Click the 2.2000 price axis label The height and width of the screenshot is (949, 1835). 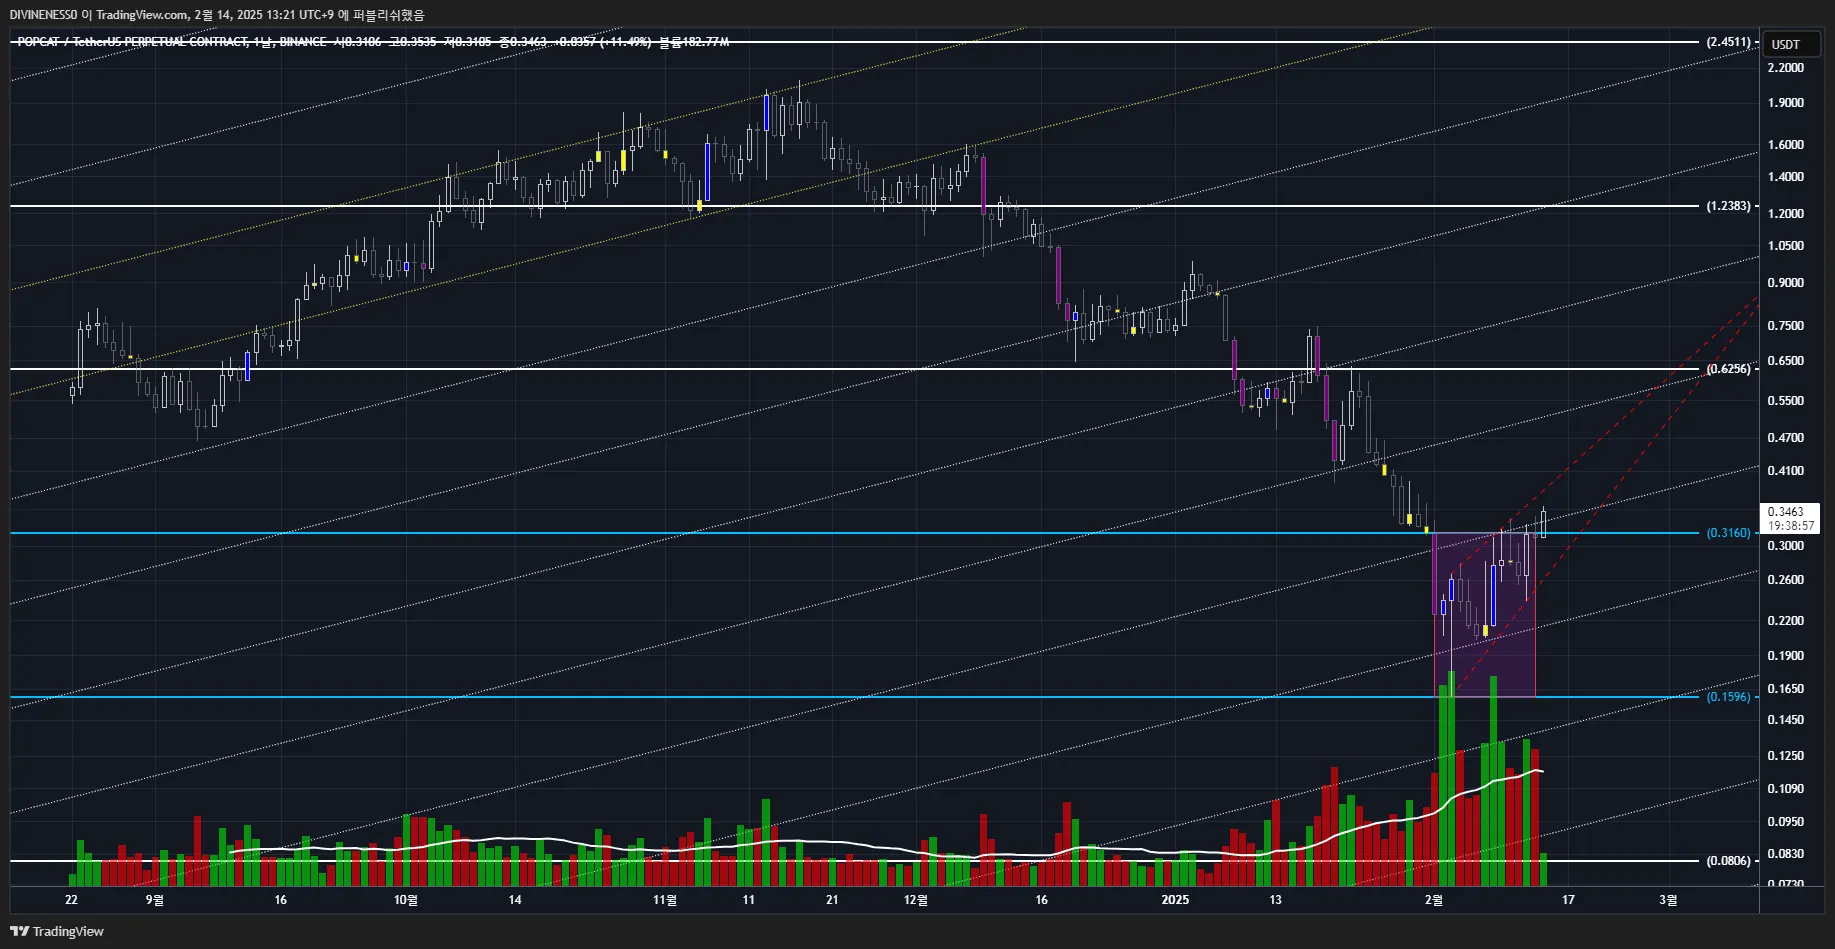[1786, 68]
